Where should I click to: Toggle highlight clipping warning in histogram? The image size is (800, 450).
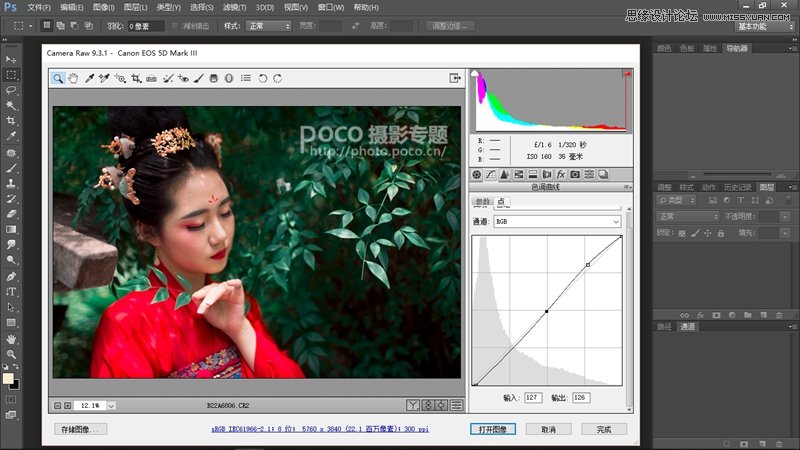click(x=628, y=74)
